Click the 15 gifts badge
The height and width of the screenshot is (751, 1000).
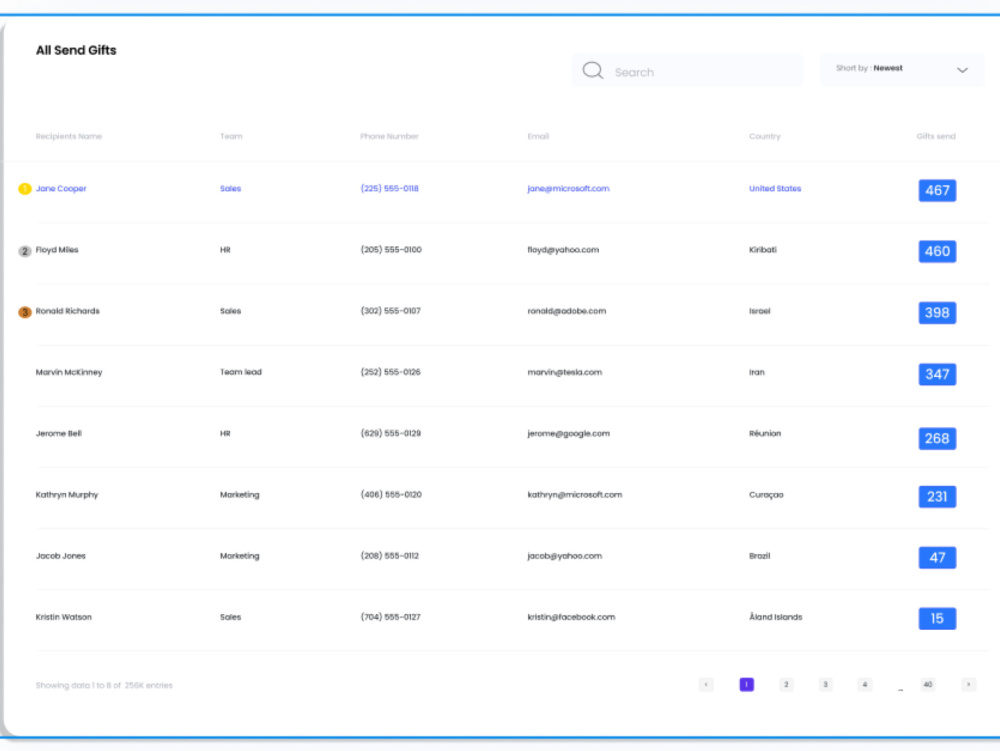pyautogui.click(x=937, y=618)
